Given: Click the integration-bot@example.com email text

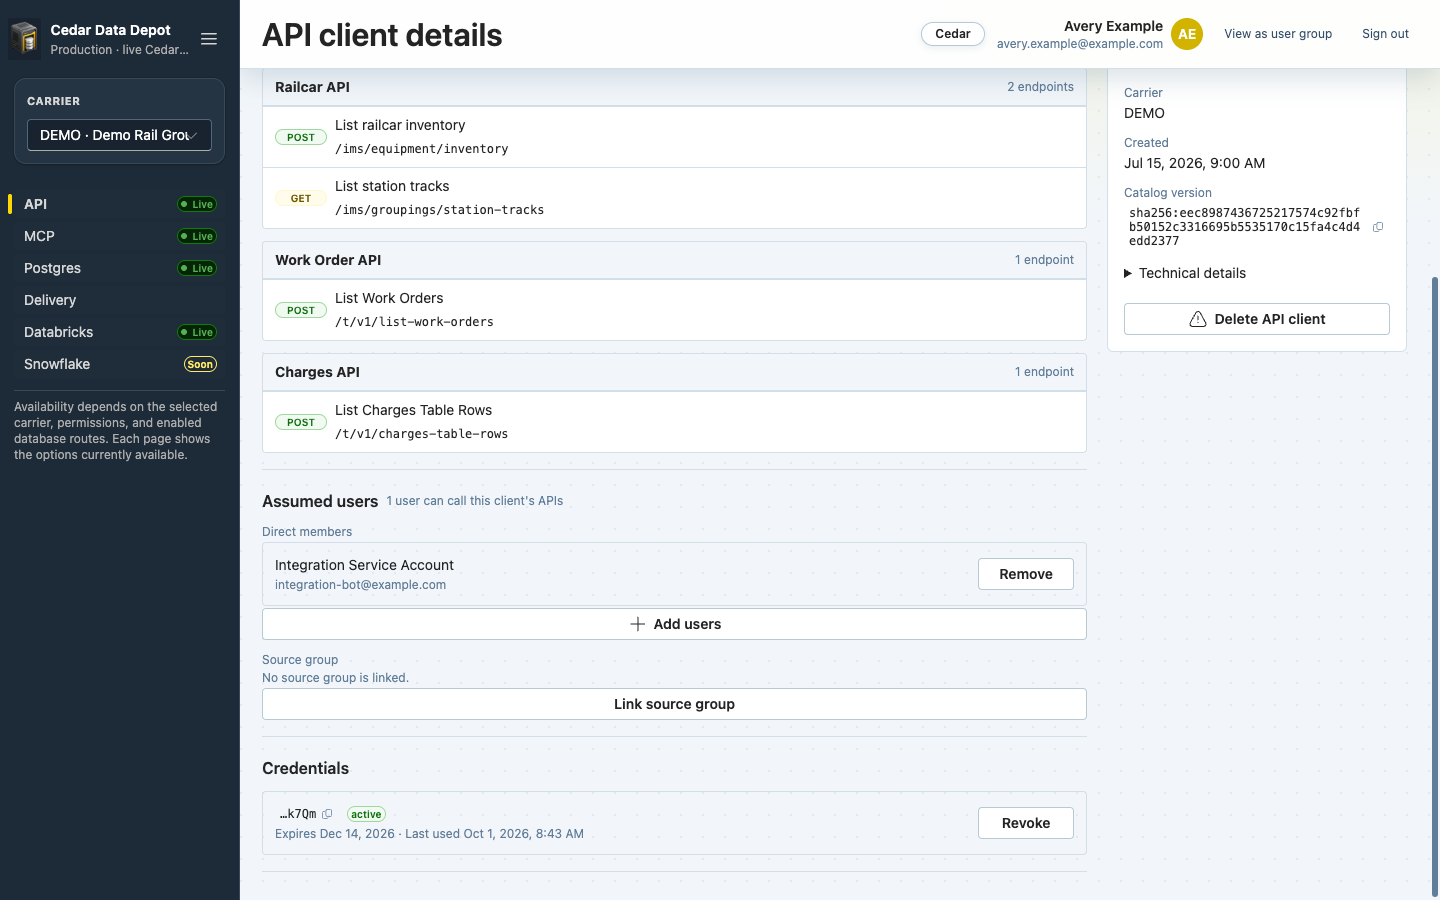Looking at the screenshot, I should 360,585.
